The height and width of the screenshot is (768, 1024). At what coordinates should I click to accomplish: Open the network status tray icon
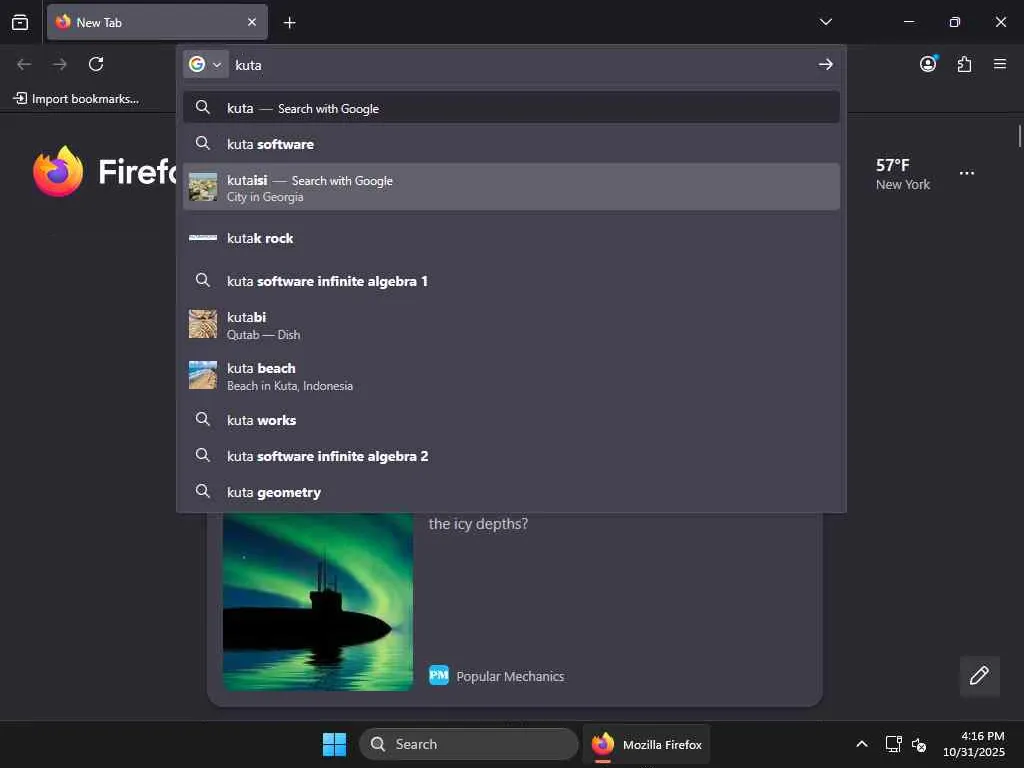893,744
